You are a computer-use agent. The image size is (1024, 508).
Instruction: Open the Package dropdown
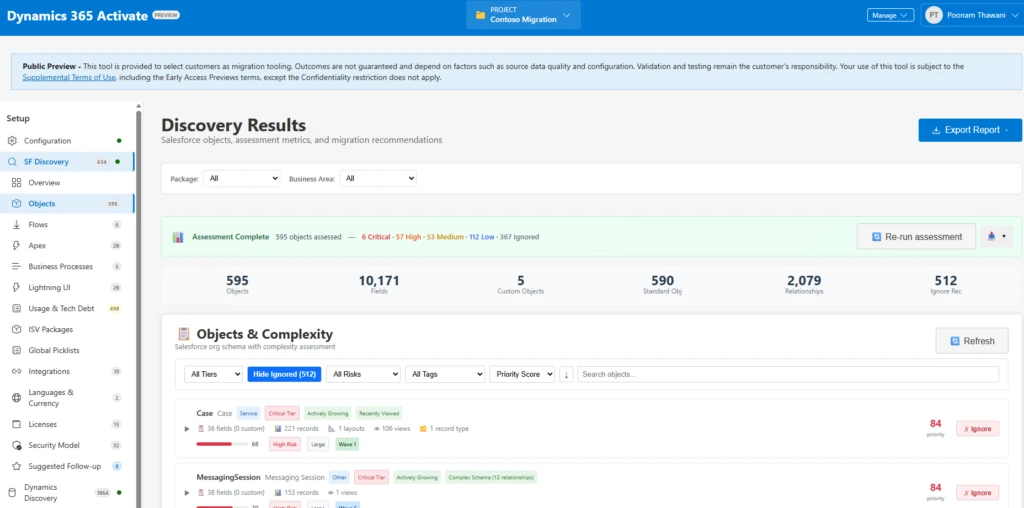coord(242,178)
